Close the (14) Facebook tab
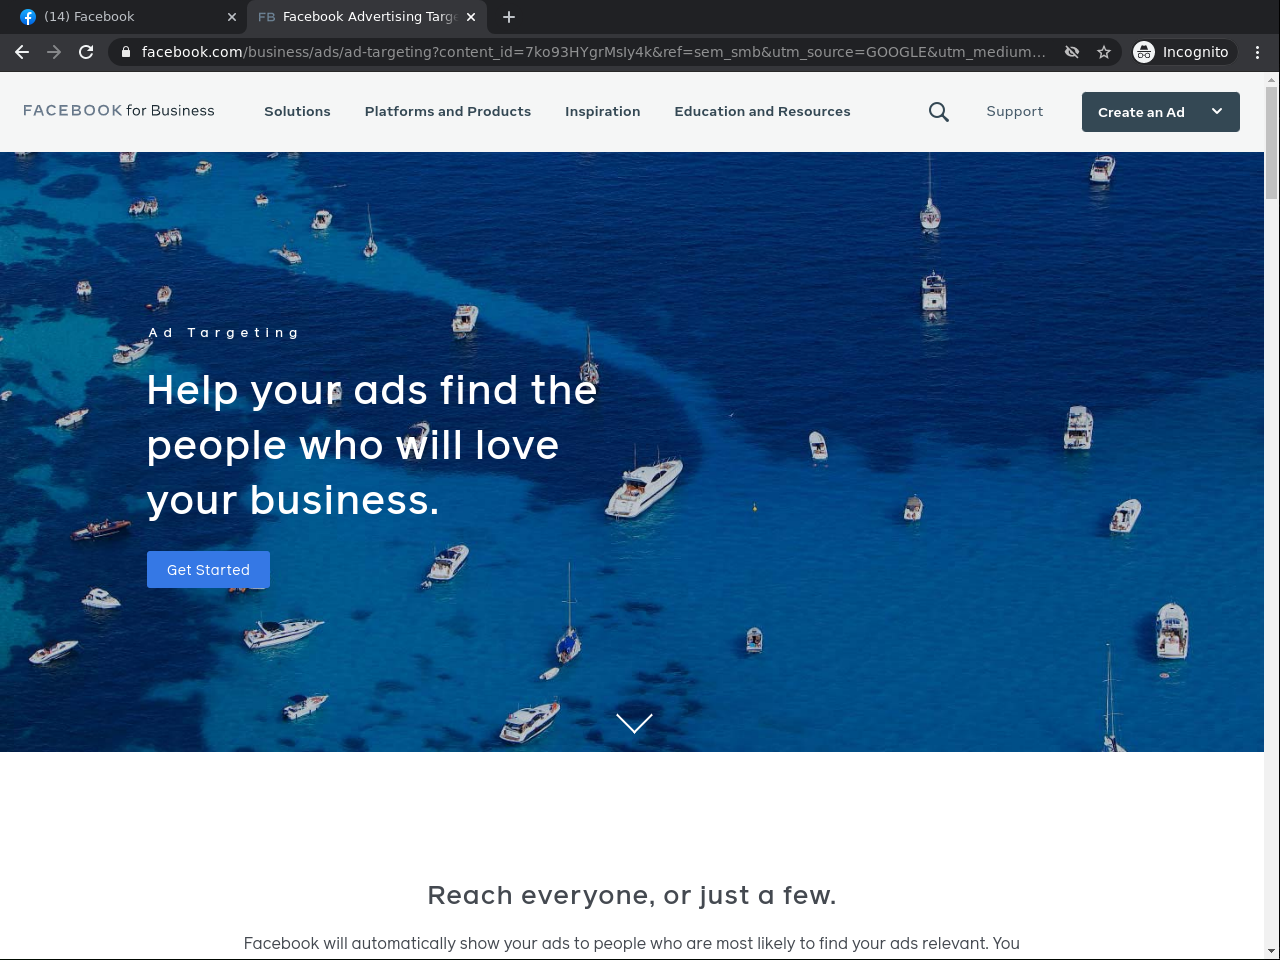 (232, 17)
